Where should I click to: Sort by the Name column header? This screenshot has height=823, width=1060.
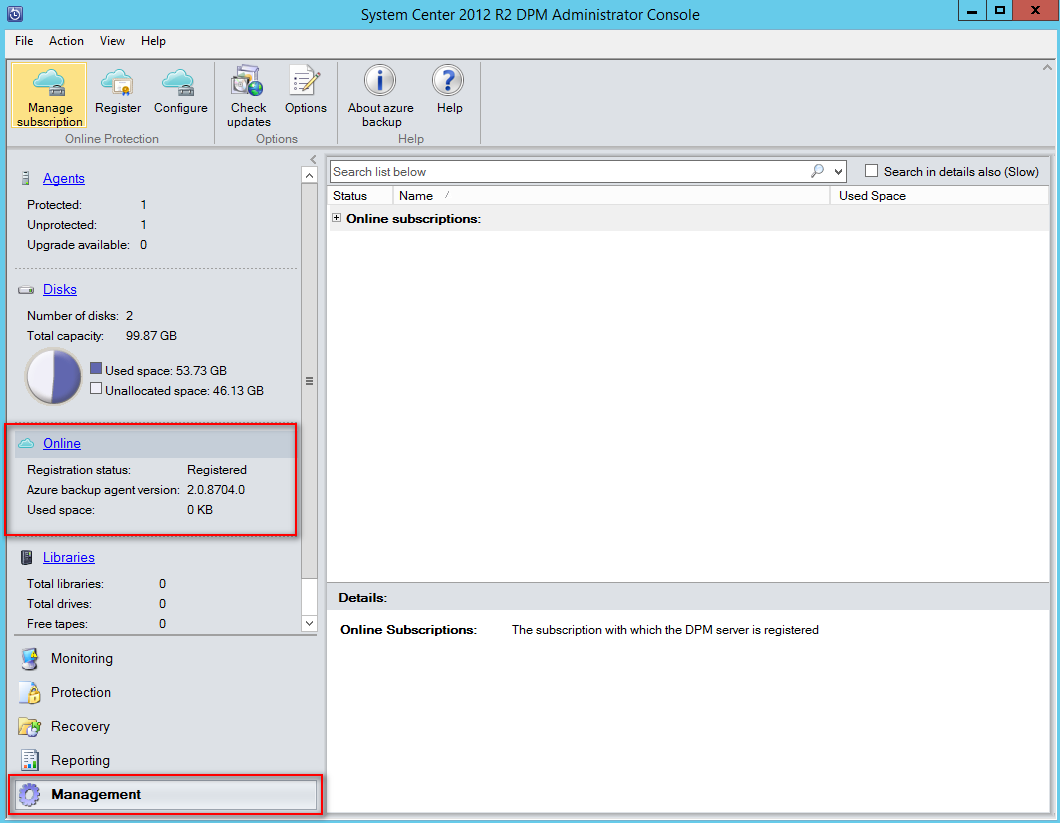pos(611,195)
